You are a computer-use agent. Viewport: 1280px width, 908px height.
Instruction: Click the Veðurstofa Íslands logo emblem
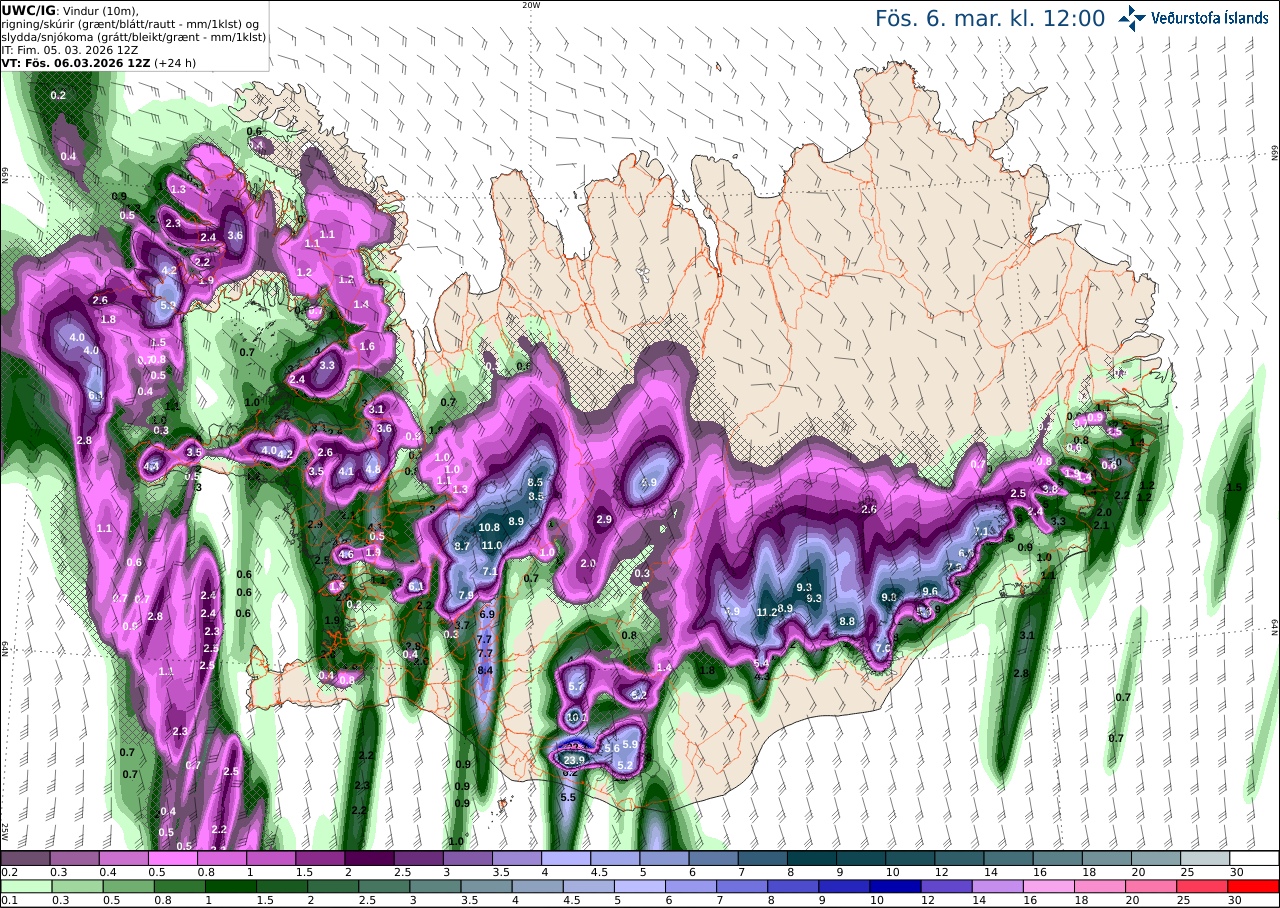point(1132,17)
